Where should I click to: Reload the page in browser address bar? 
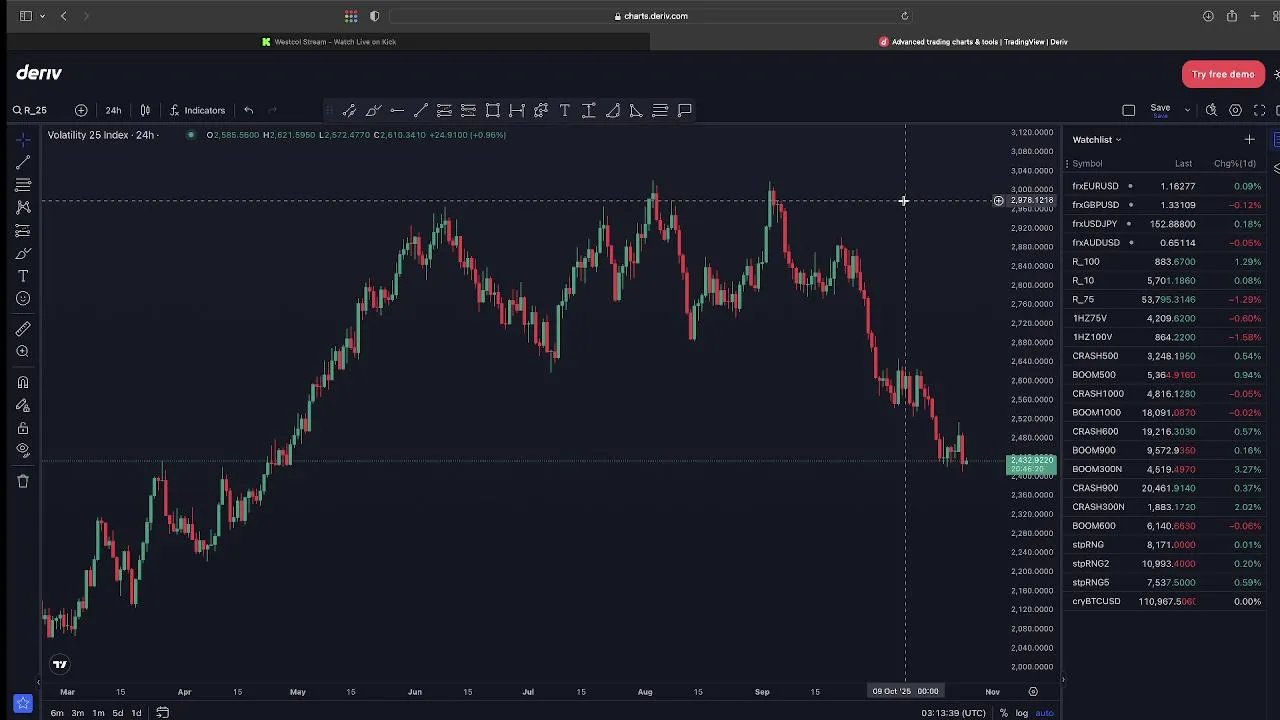(904, 16)
